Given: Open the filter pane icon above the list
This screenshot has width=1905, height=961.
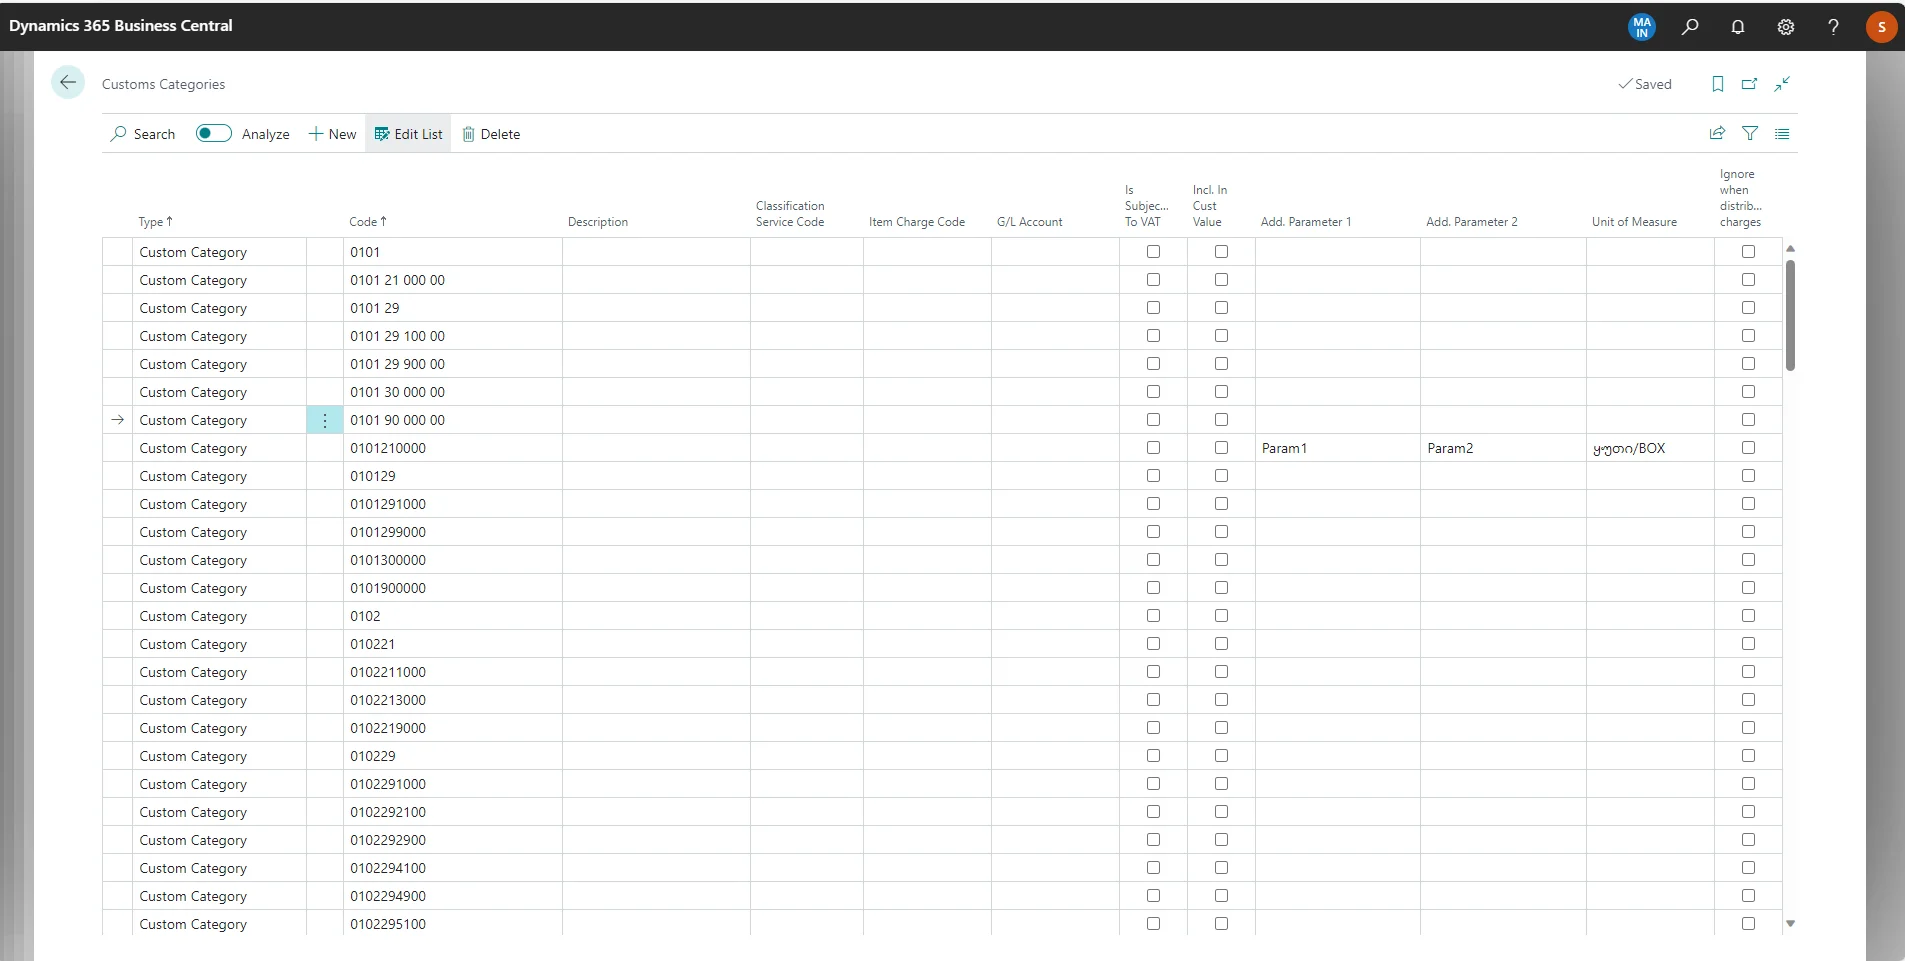Looking at the screenshot, I should pyautogui.click(x=1751, y=133).
